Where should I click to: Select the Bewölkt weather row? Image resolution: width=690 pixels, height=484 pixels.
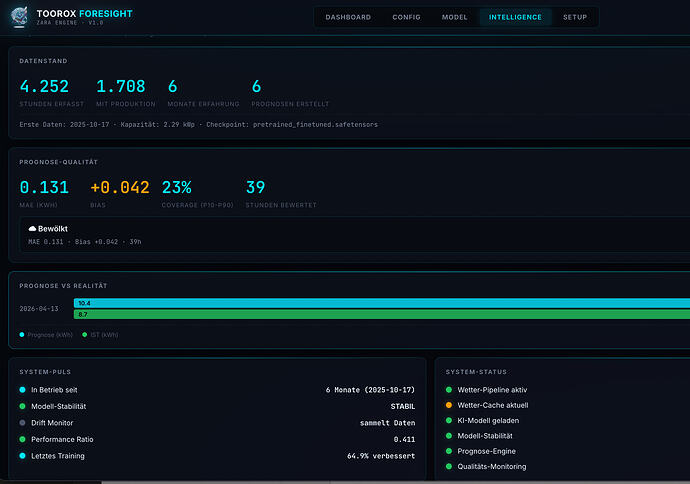pos(354,235)
